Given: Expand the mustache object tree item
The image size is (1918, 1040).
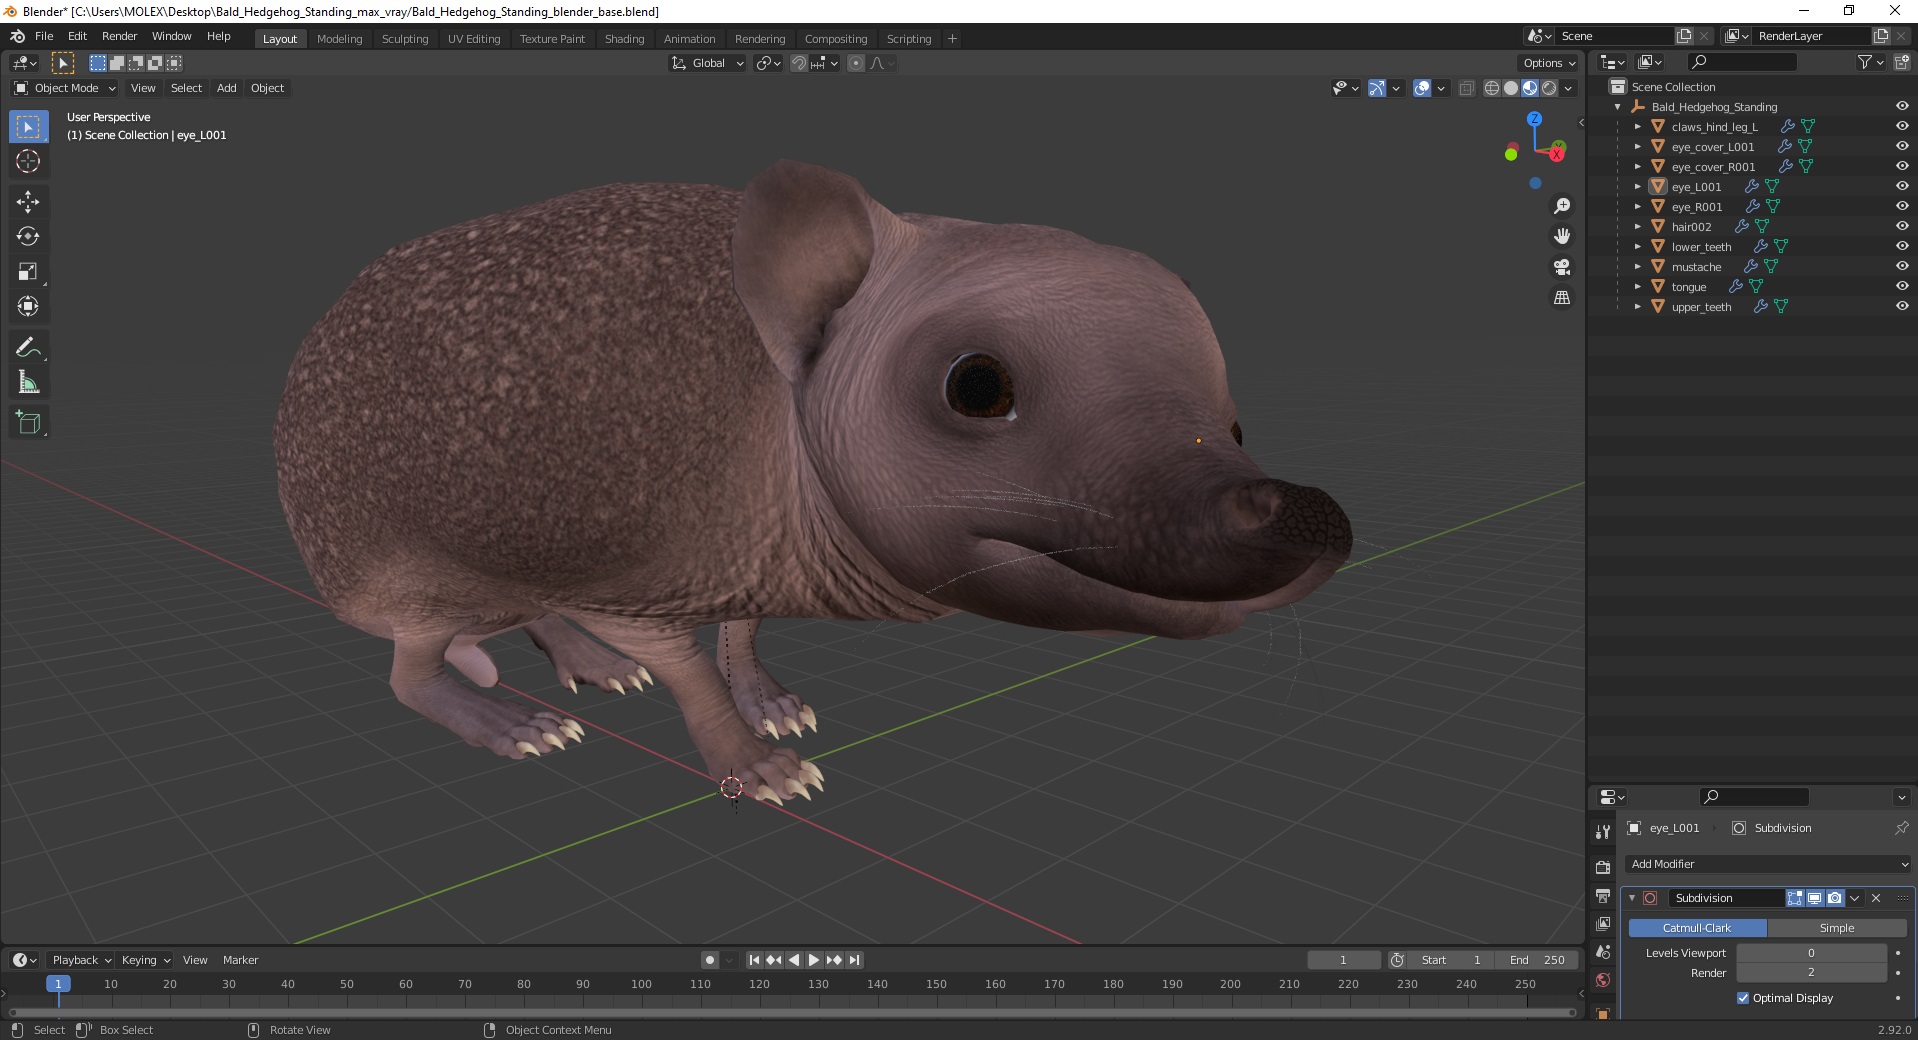Looking at the screenshot, I should point(1637,267).
